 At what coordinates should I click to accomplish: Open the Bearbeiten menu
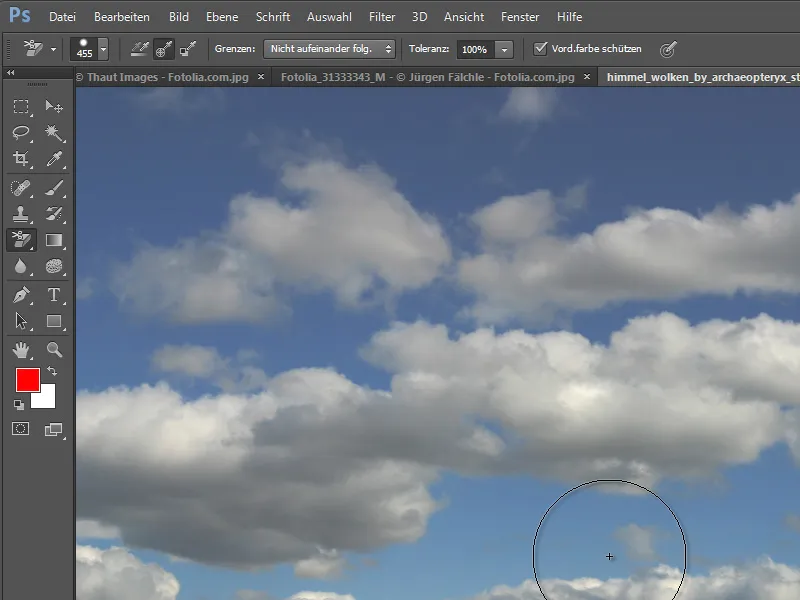(122, 17)
